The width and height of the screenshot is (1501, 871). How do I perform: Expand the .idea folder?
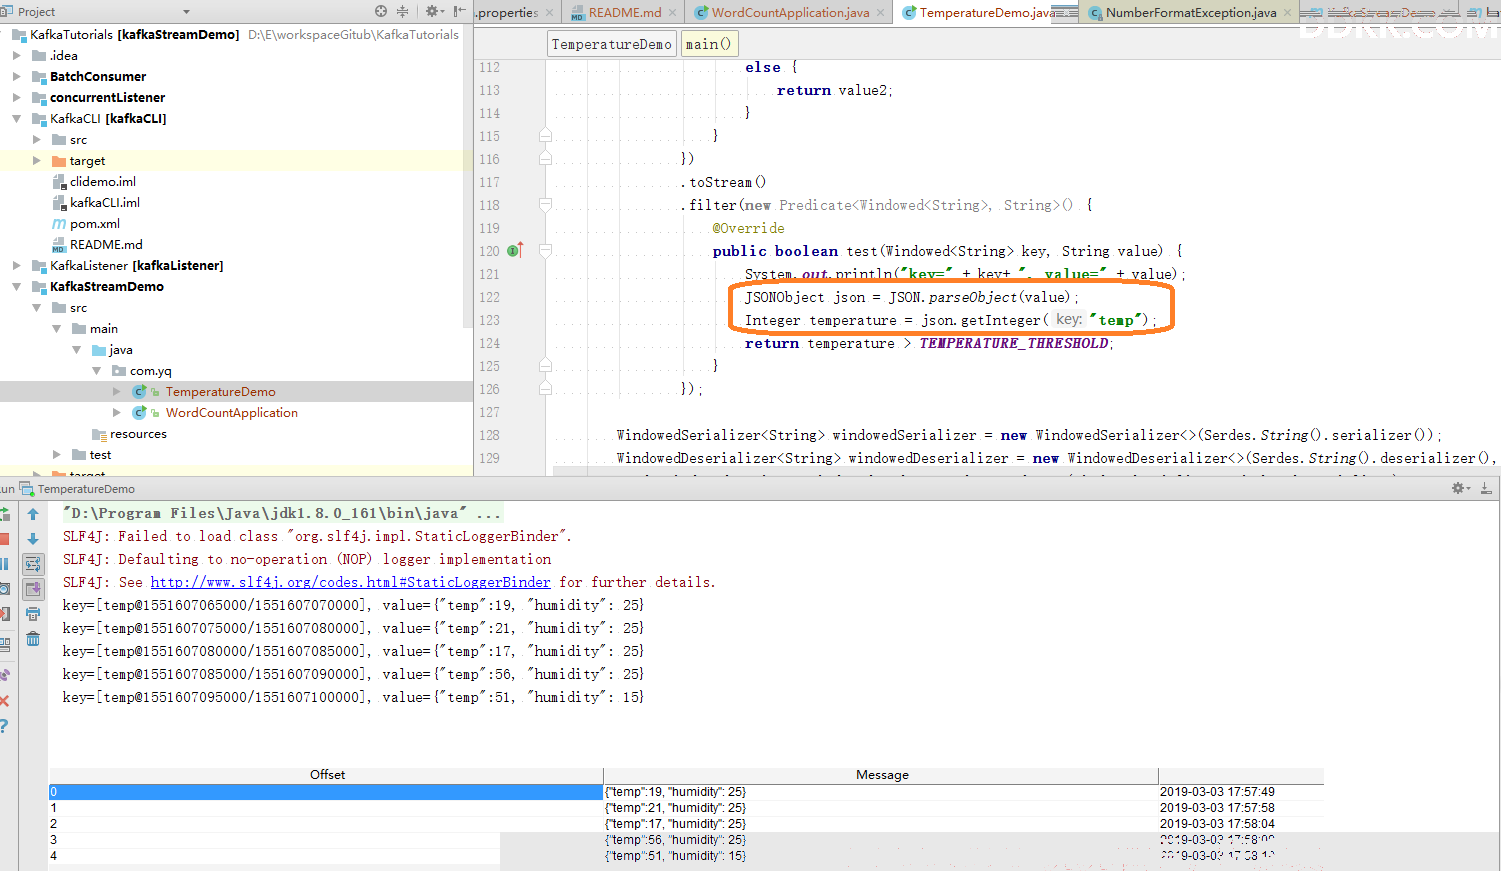pyautogui.click(x=16, y=56)
